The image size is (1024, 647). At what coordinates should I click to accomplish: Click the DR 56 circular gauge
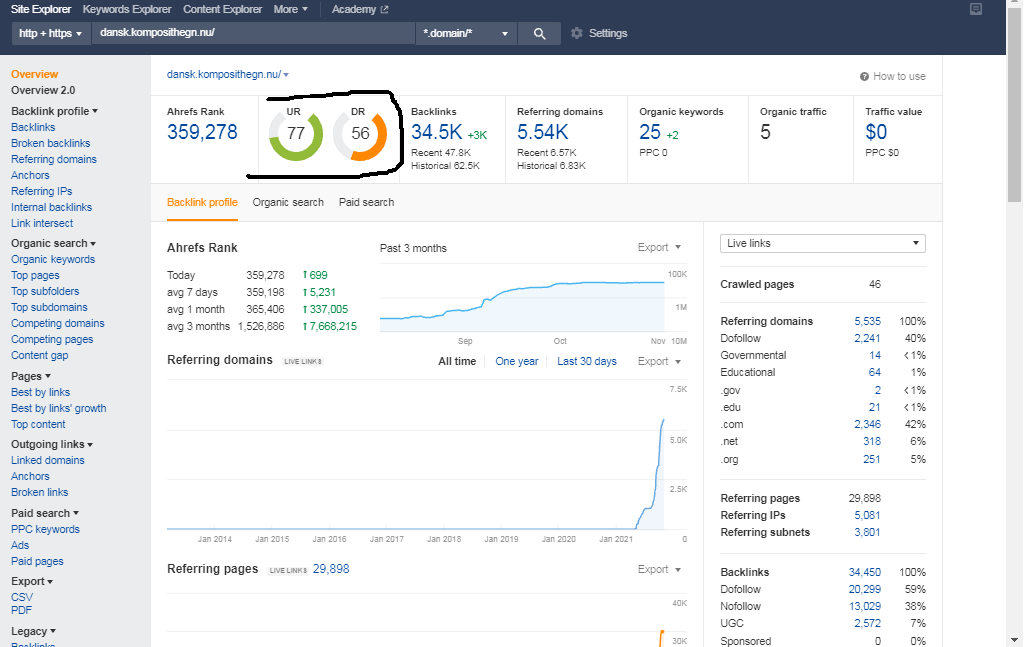(360, 134)
